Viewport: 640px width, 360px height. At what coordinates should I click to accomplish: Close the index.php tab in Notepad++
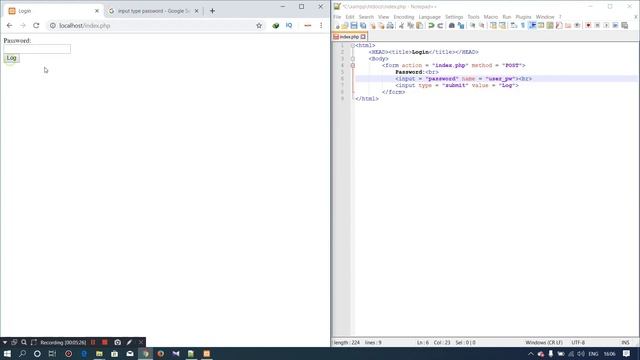click(x=363, y=37)
